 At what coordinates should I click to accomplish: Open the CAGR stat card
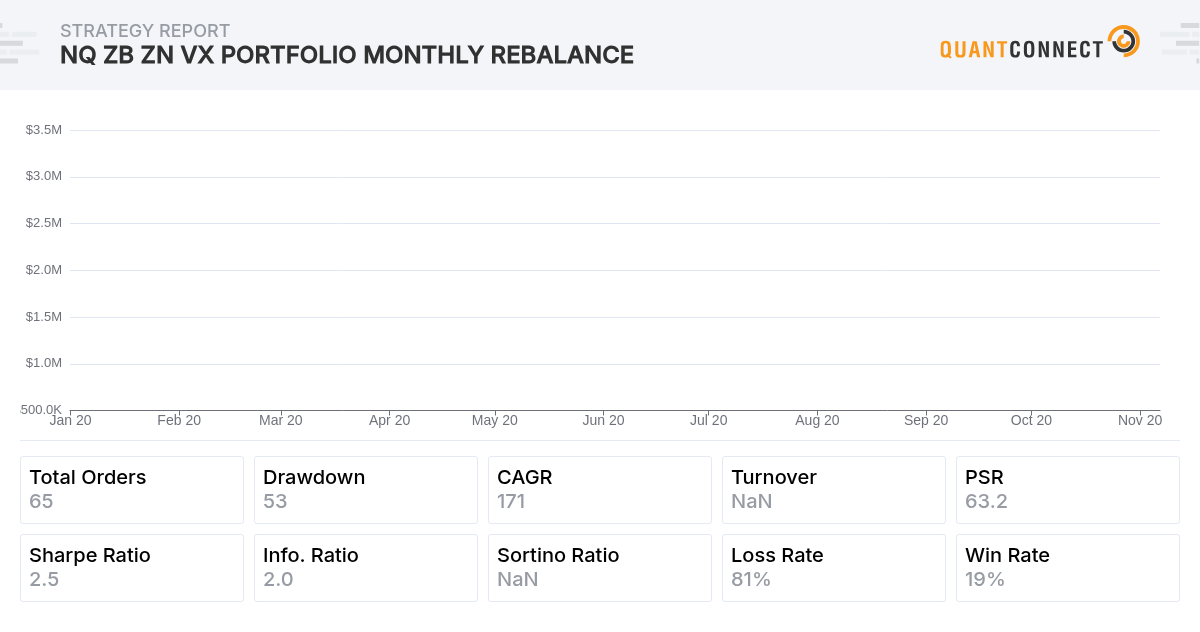tap(600, 490)
